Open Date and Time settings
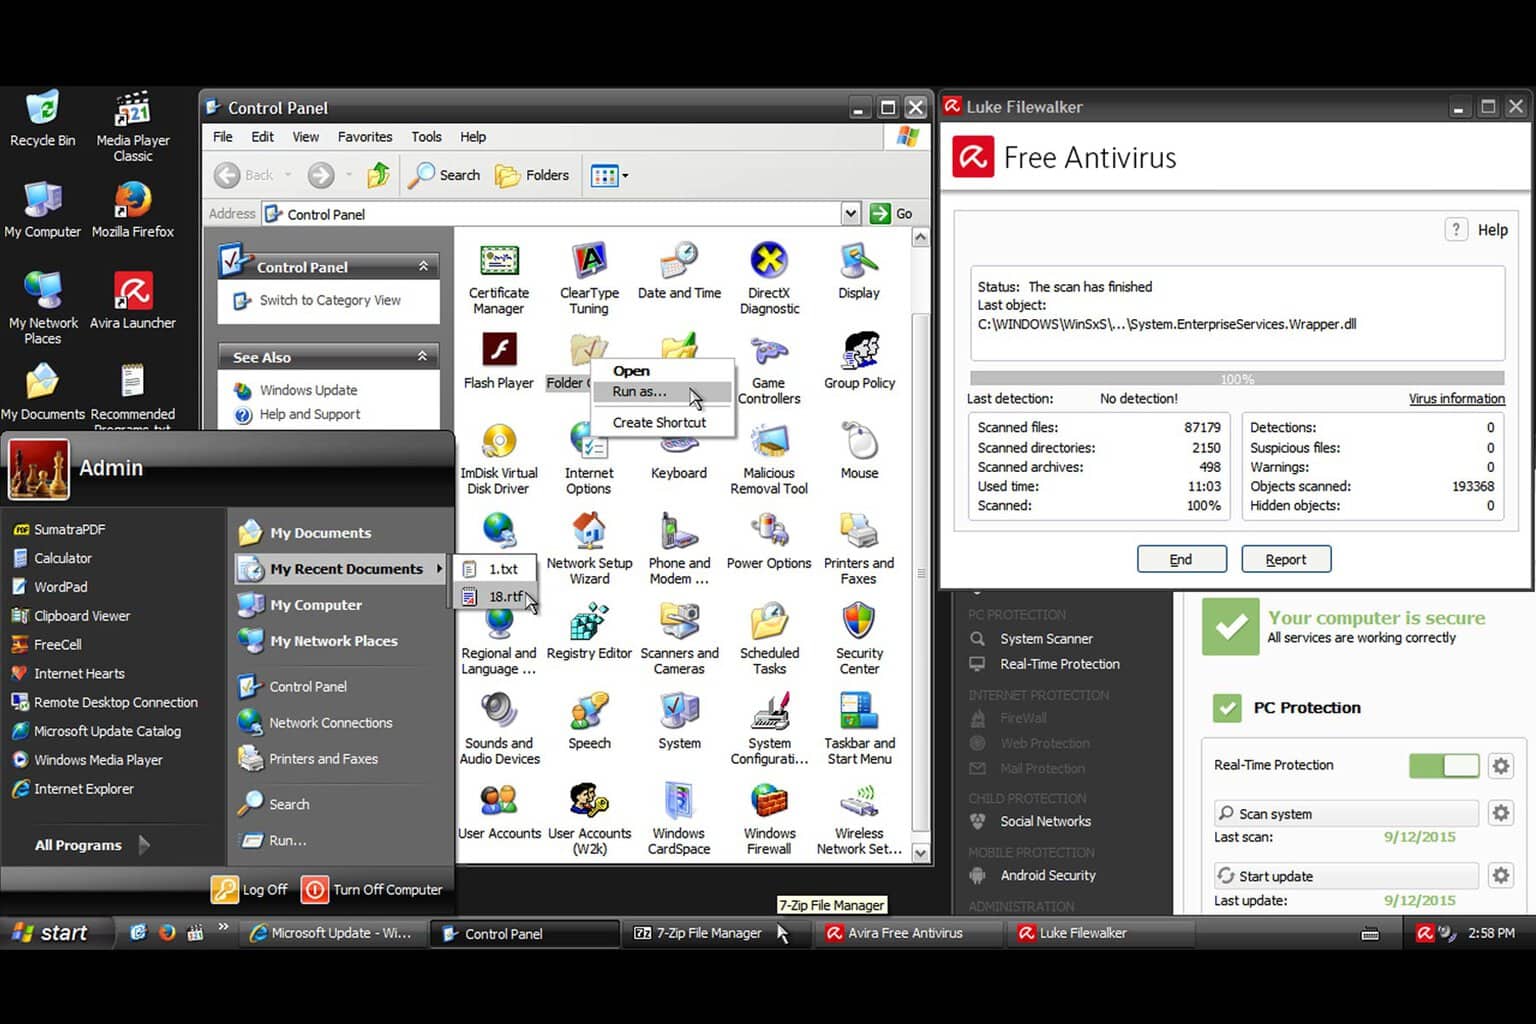 tap(679, 271)
